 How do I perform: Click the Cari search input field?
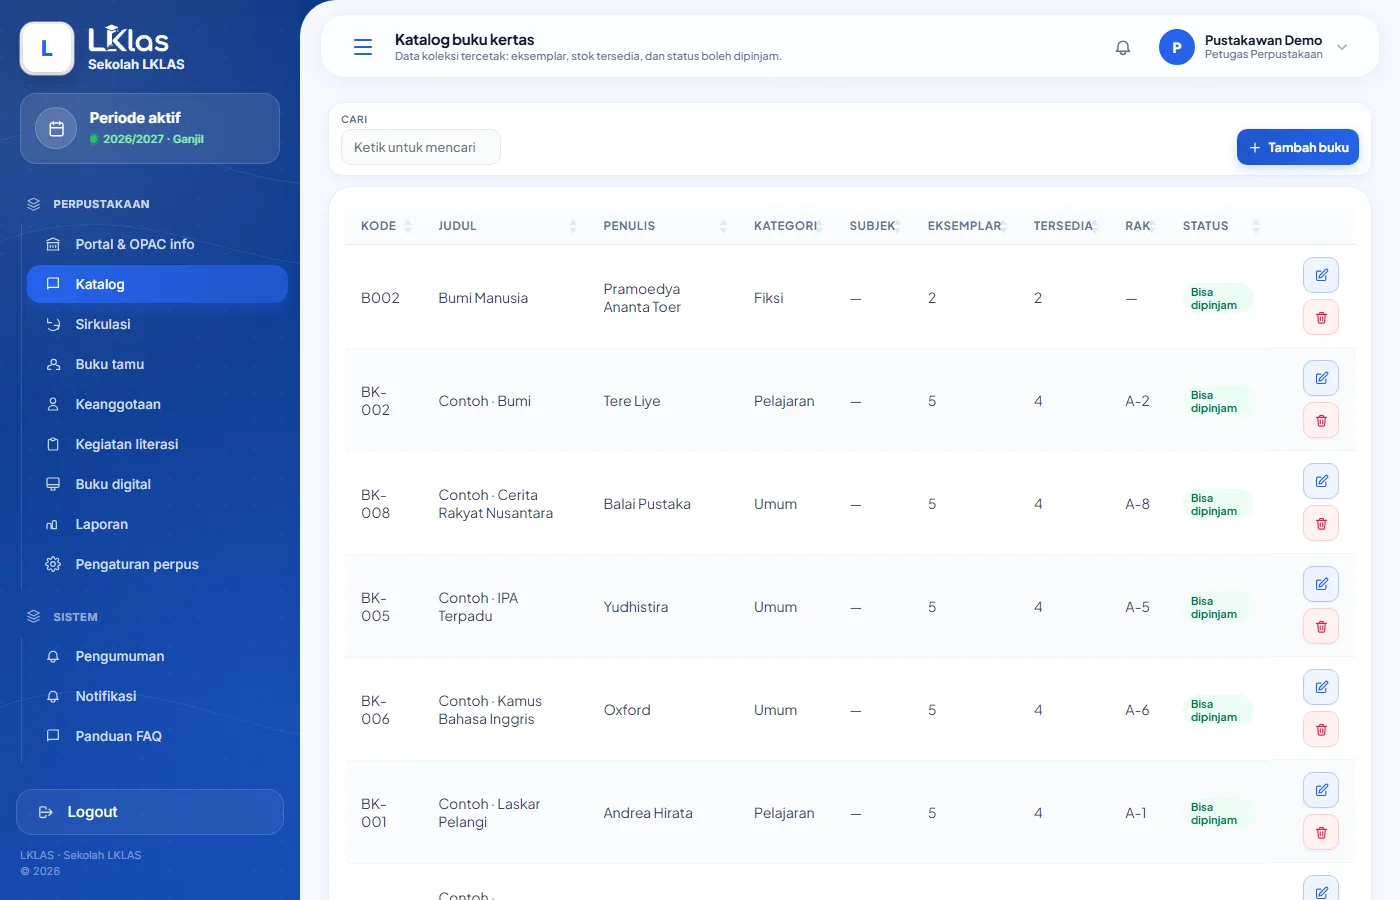coord(420,147)
